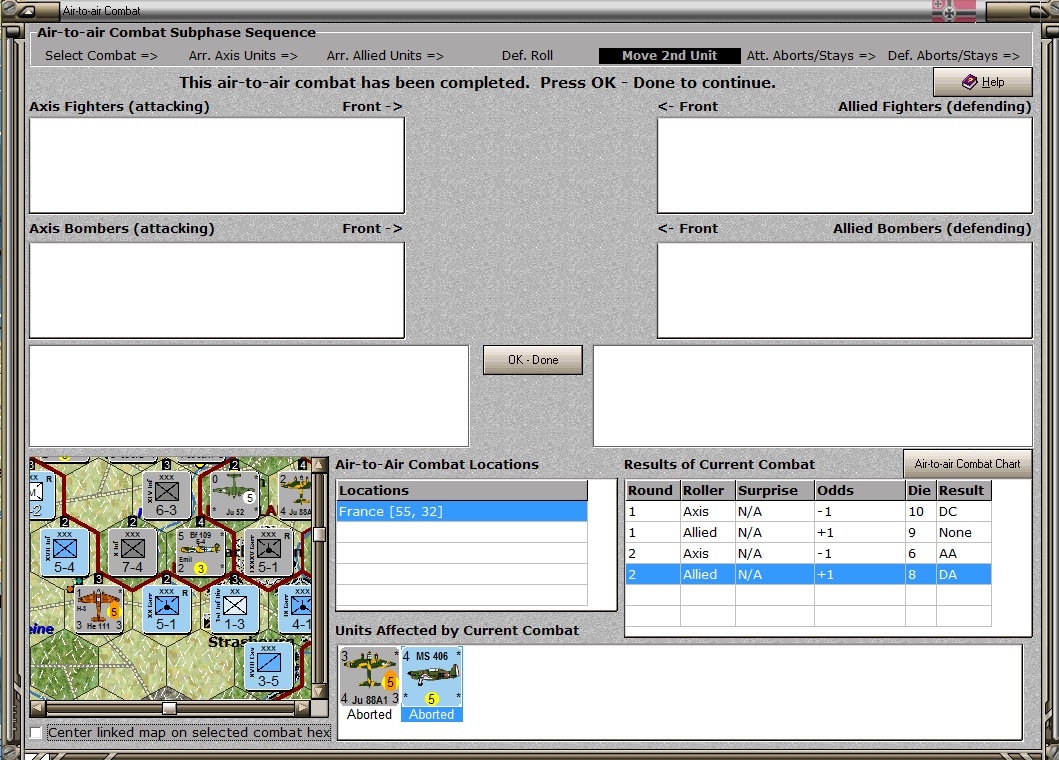
Task: Click the Surprise column header
Action: (775, 490)
